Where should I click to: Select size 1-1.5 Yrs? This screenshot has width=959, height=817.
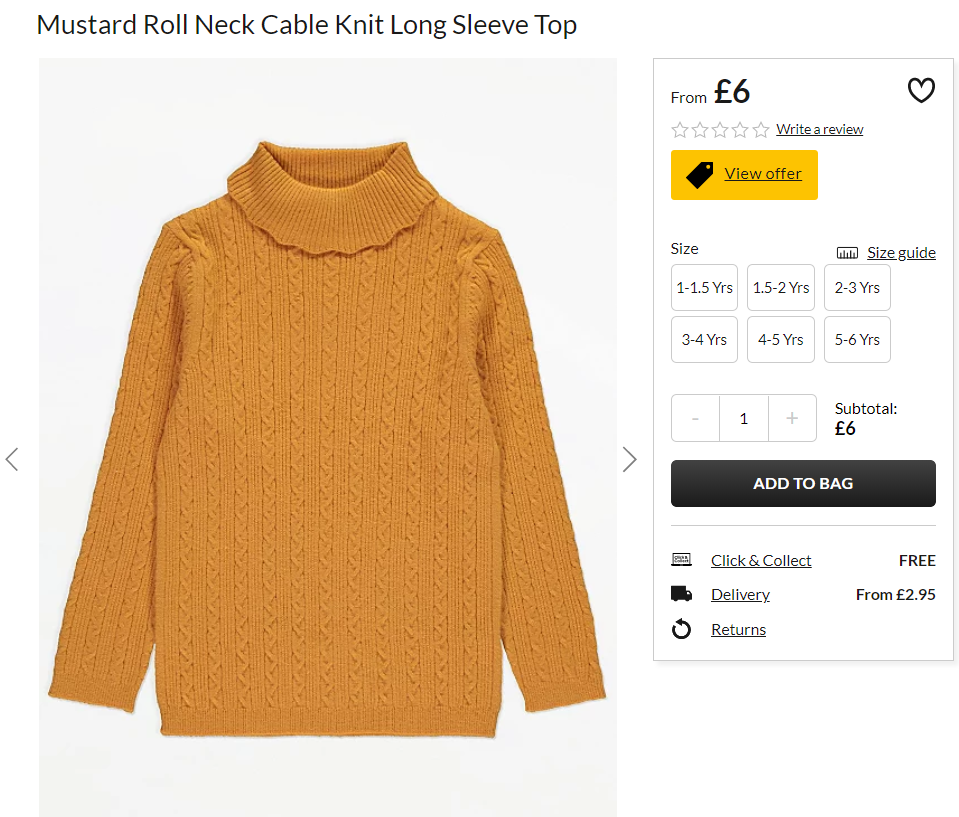click(704, 287)
